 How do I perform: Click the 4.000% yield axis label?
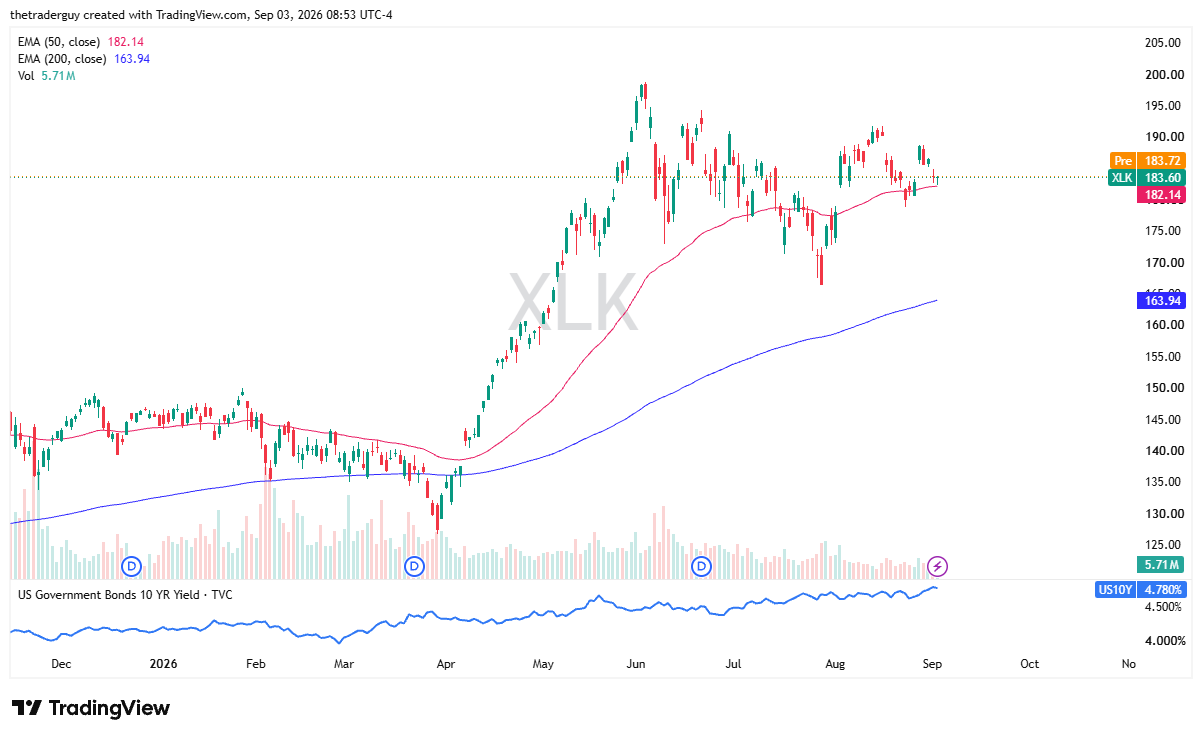pyautogui.click(x=1163, y=641)
